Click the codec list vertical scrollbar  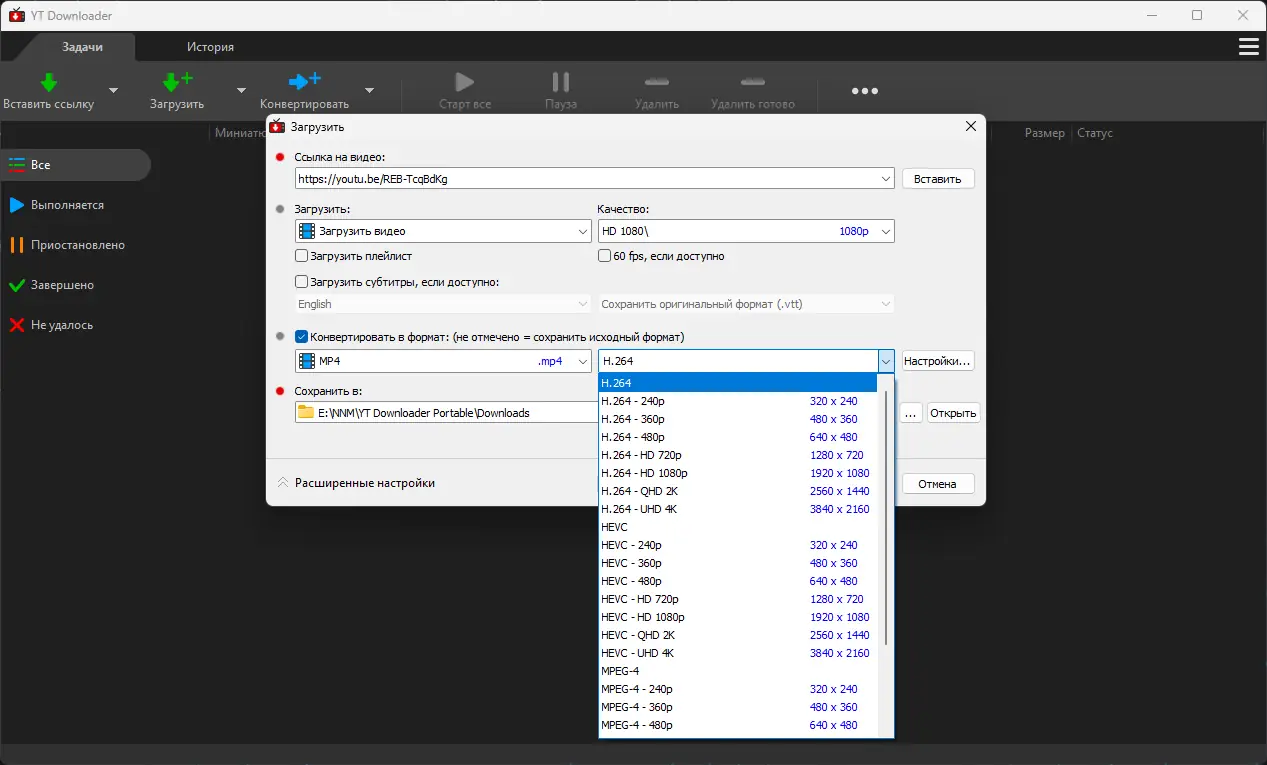(x=886, y=517)
